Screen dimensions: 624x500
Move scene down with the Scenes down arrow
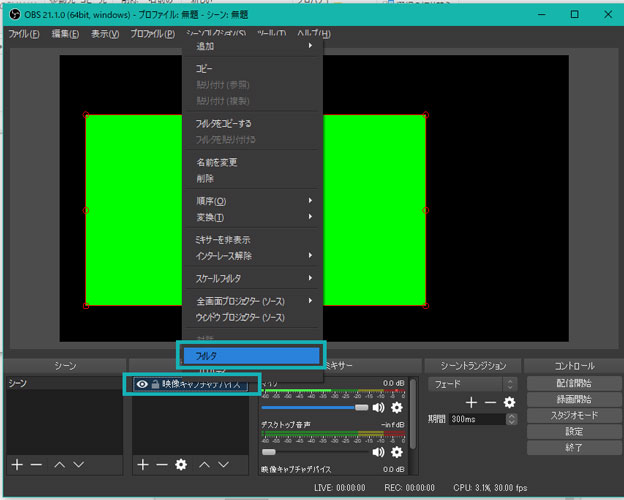[78, 464]
